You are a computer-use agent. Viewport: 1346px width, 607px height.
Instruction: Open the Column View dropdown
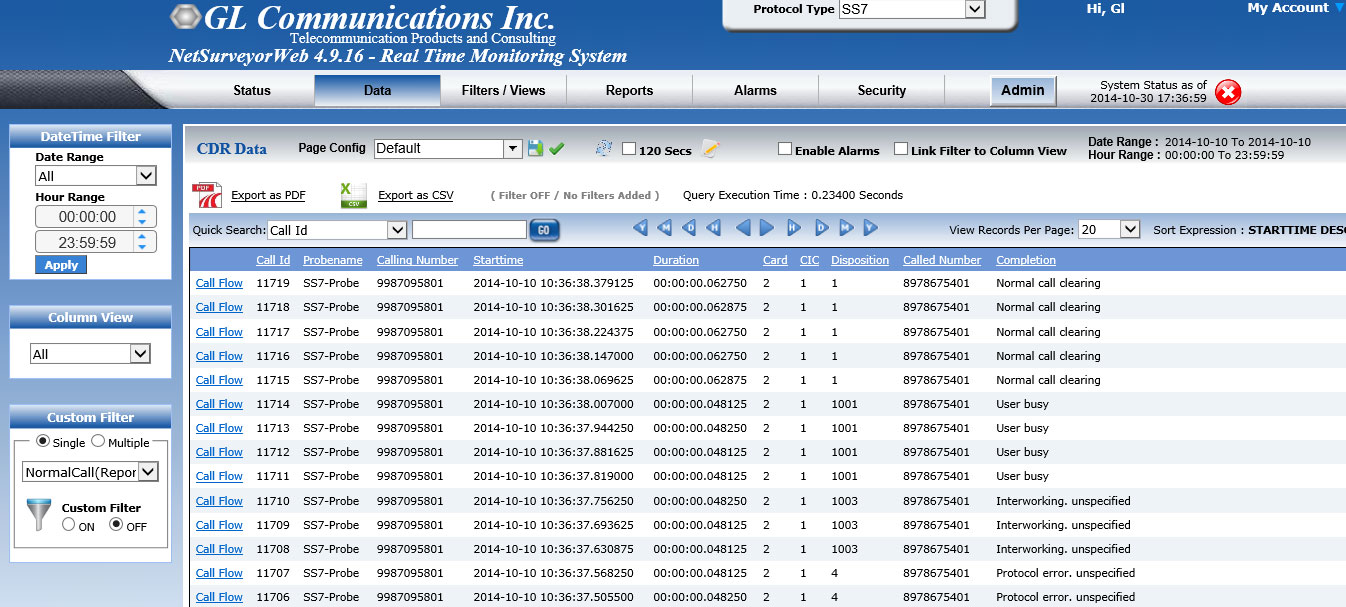coord(90,354)
